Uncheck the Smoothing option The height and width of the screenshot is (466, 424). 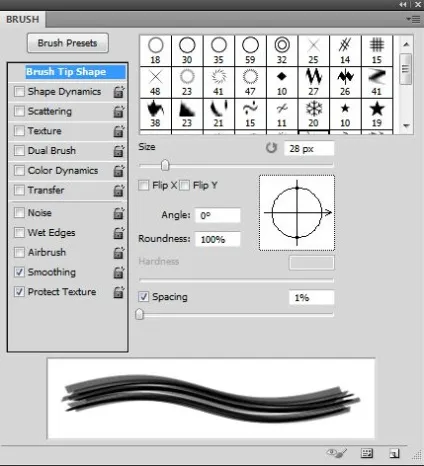pyautogui.click(x=19, y=272)
